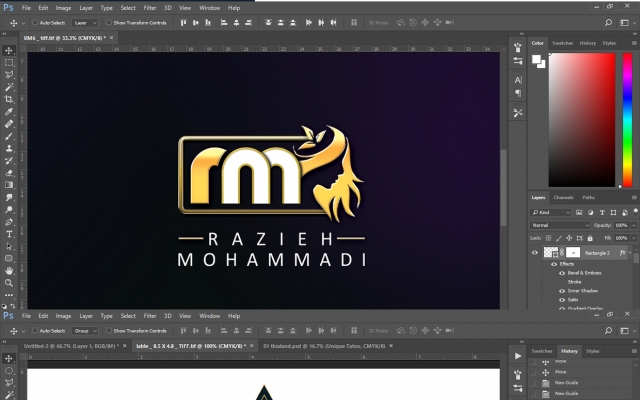640x400 pixels.
Task: Switch to the Paths tab
Action: 588,198
